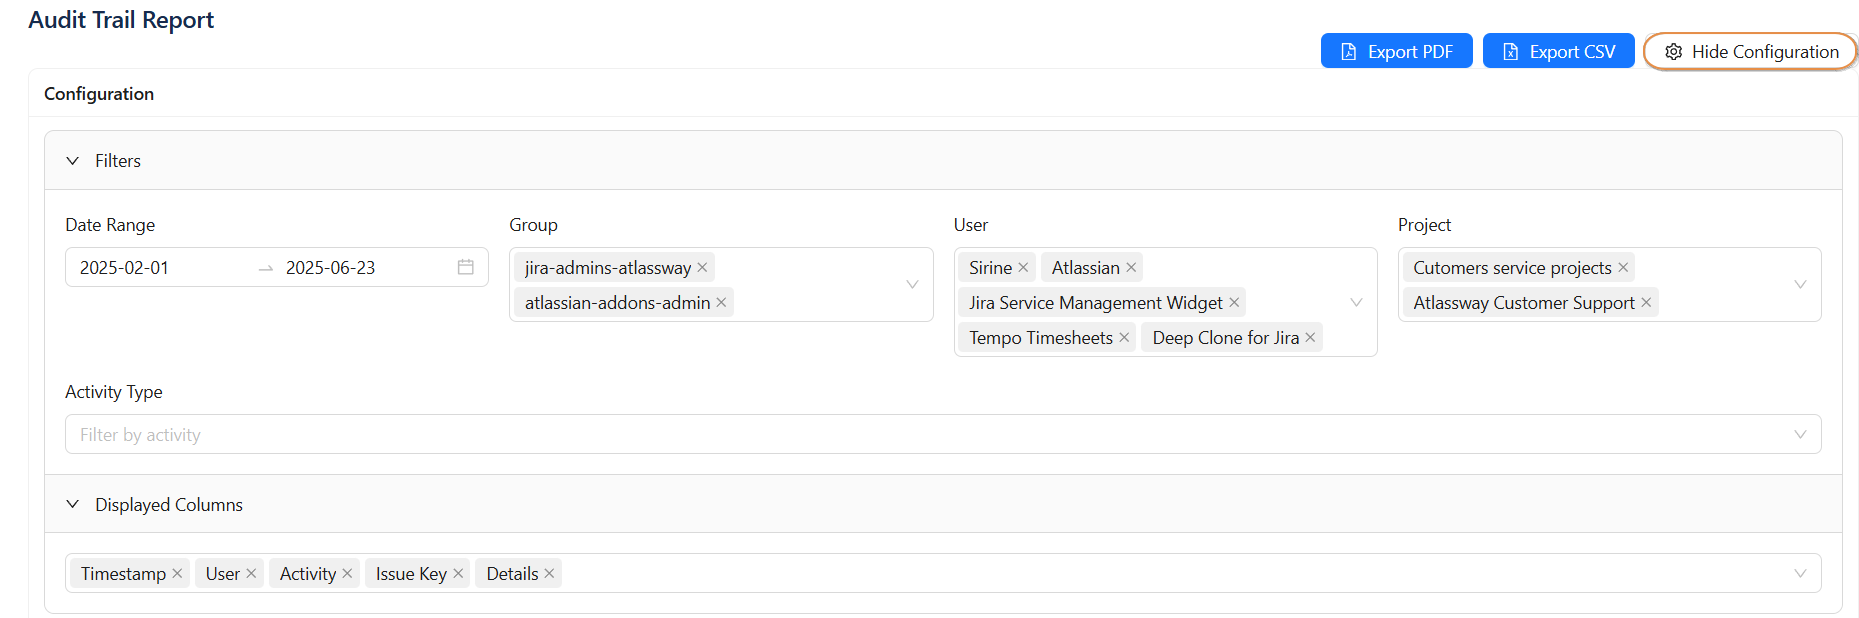Remove Atlassway Customer Support project tag

point(1646,302)
